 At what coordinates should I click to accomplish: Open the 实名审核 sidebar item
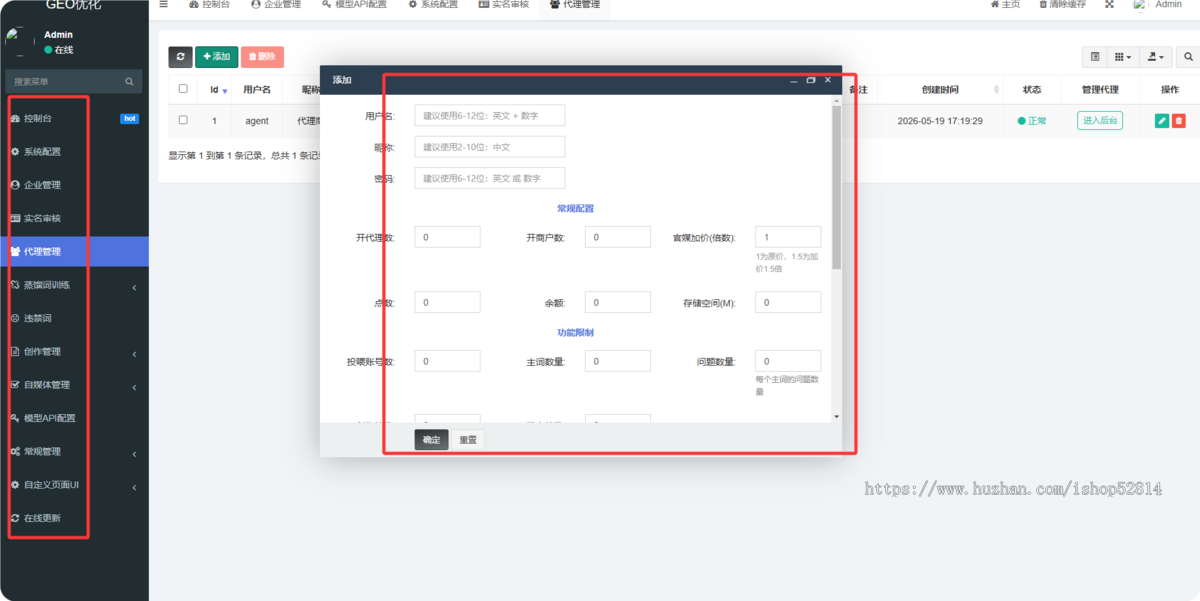[x=74, y=218]
